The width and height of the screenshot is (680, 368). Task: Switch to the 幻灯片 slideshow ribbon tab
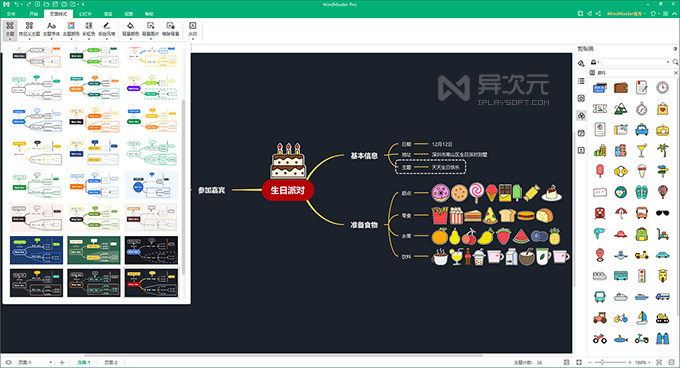tap(85, 14)
